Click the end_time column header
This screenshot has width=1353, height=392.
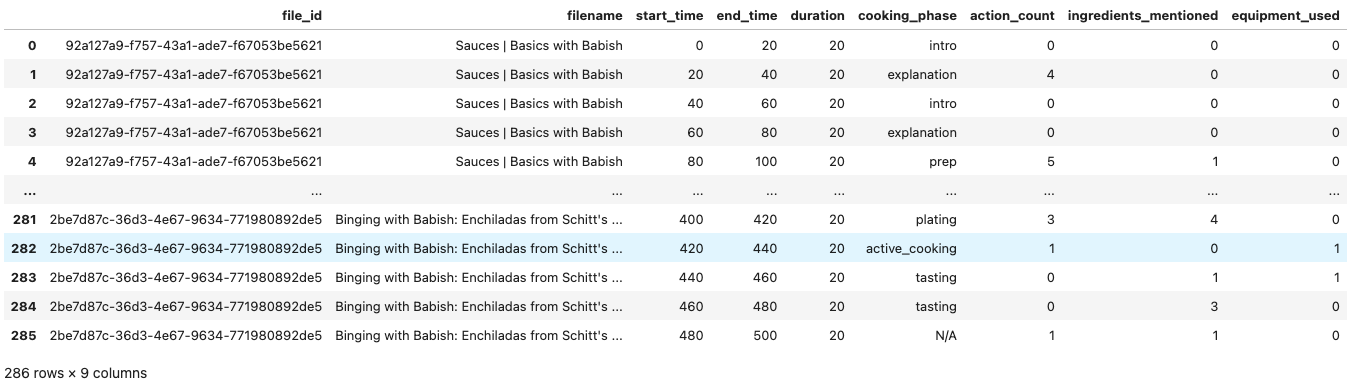pos(746,16)
